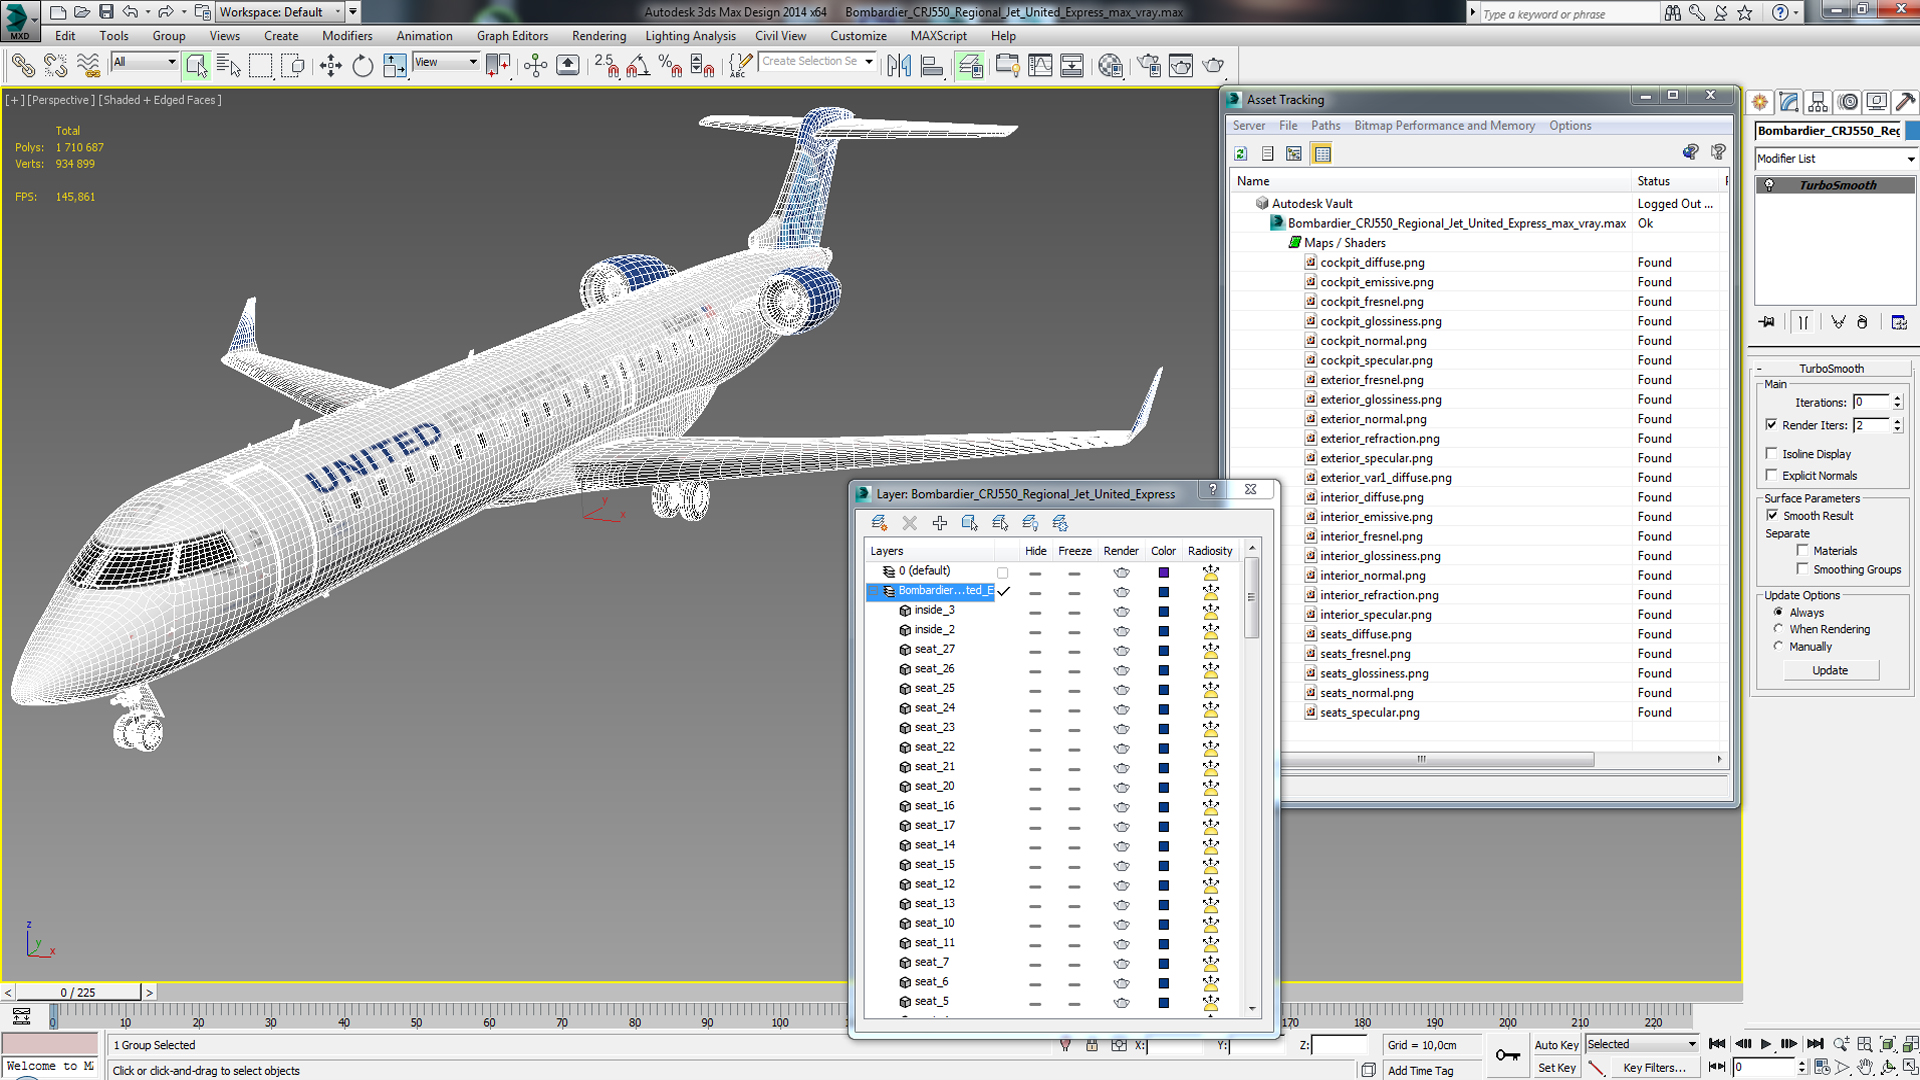Open the Hierarchy command panel tab
This screenshot has height=1080, width=1920.
tap(1818, 102)
